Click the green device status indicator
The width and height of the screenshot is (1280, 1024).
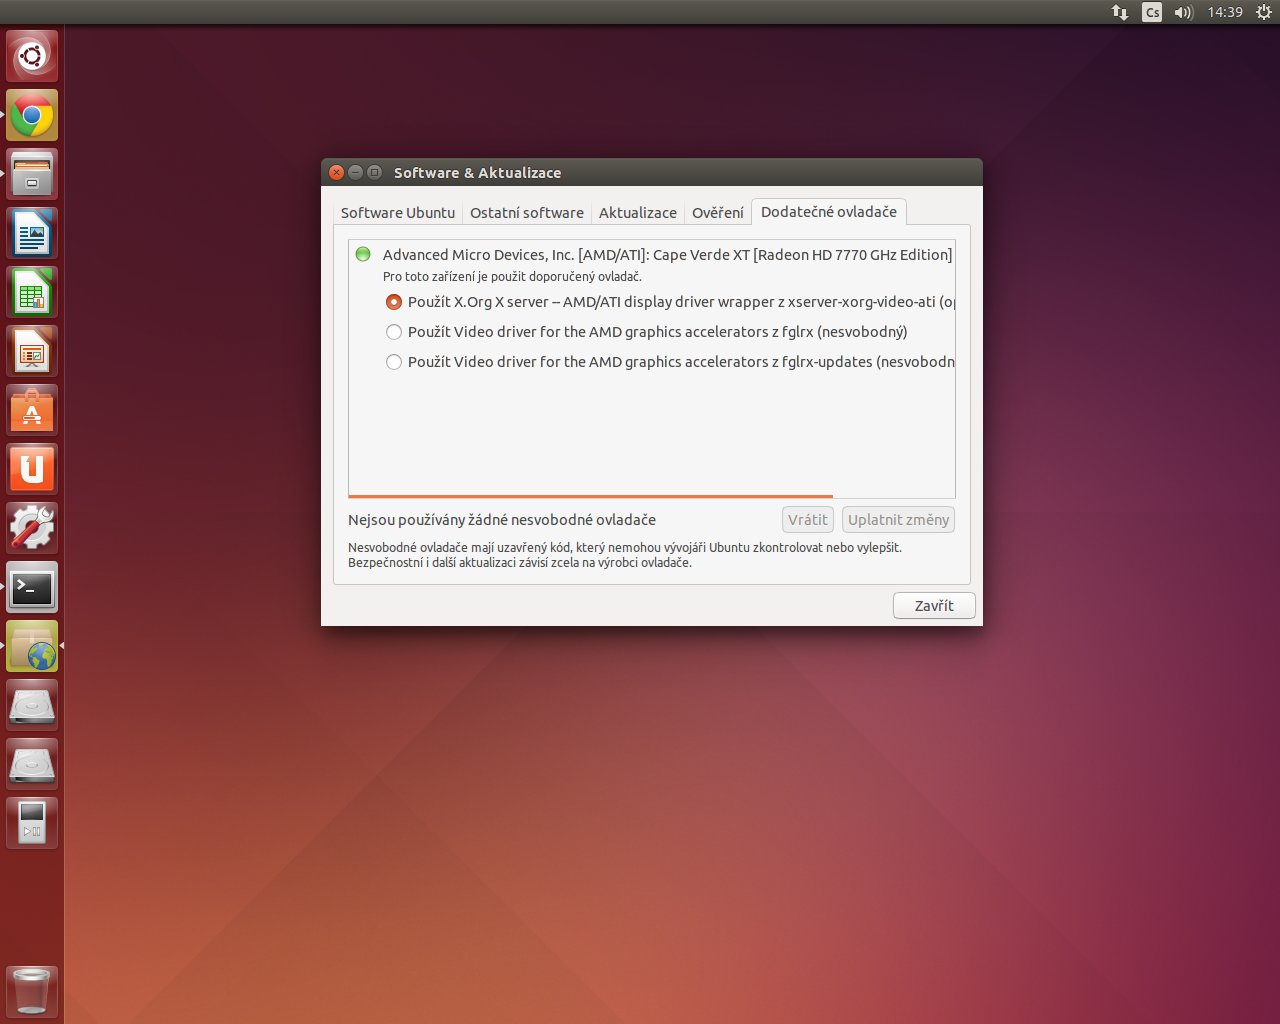click(363, 254)
